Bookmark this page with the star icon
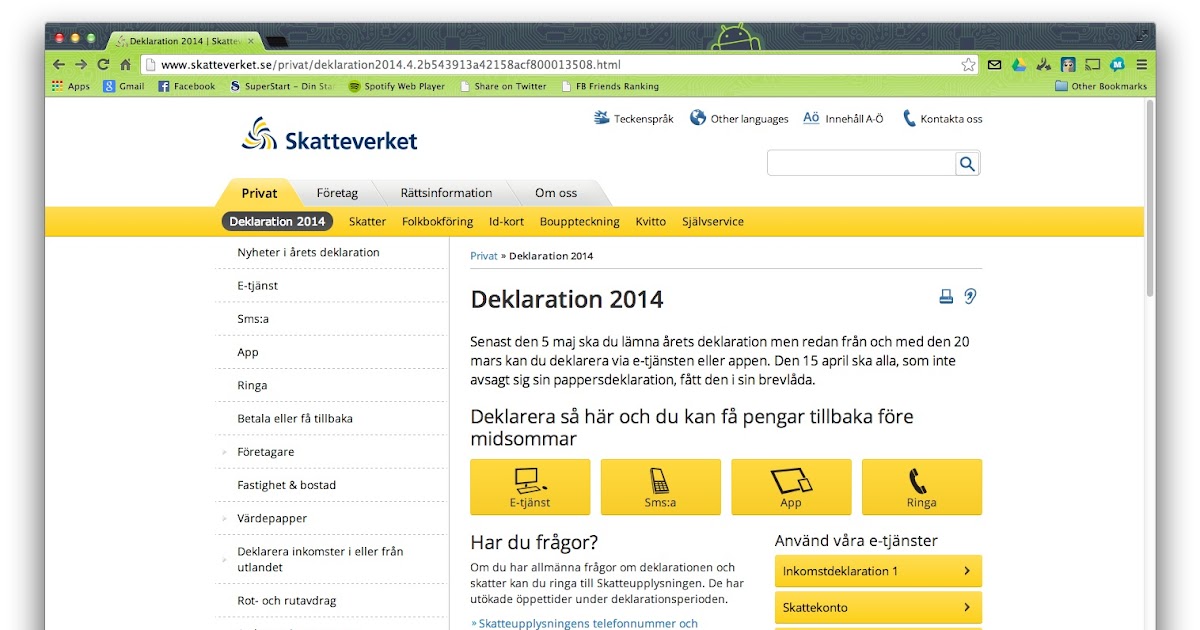 point(968,64)
